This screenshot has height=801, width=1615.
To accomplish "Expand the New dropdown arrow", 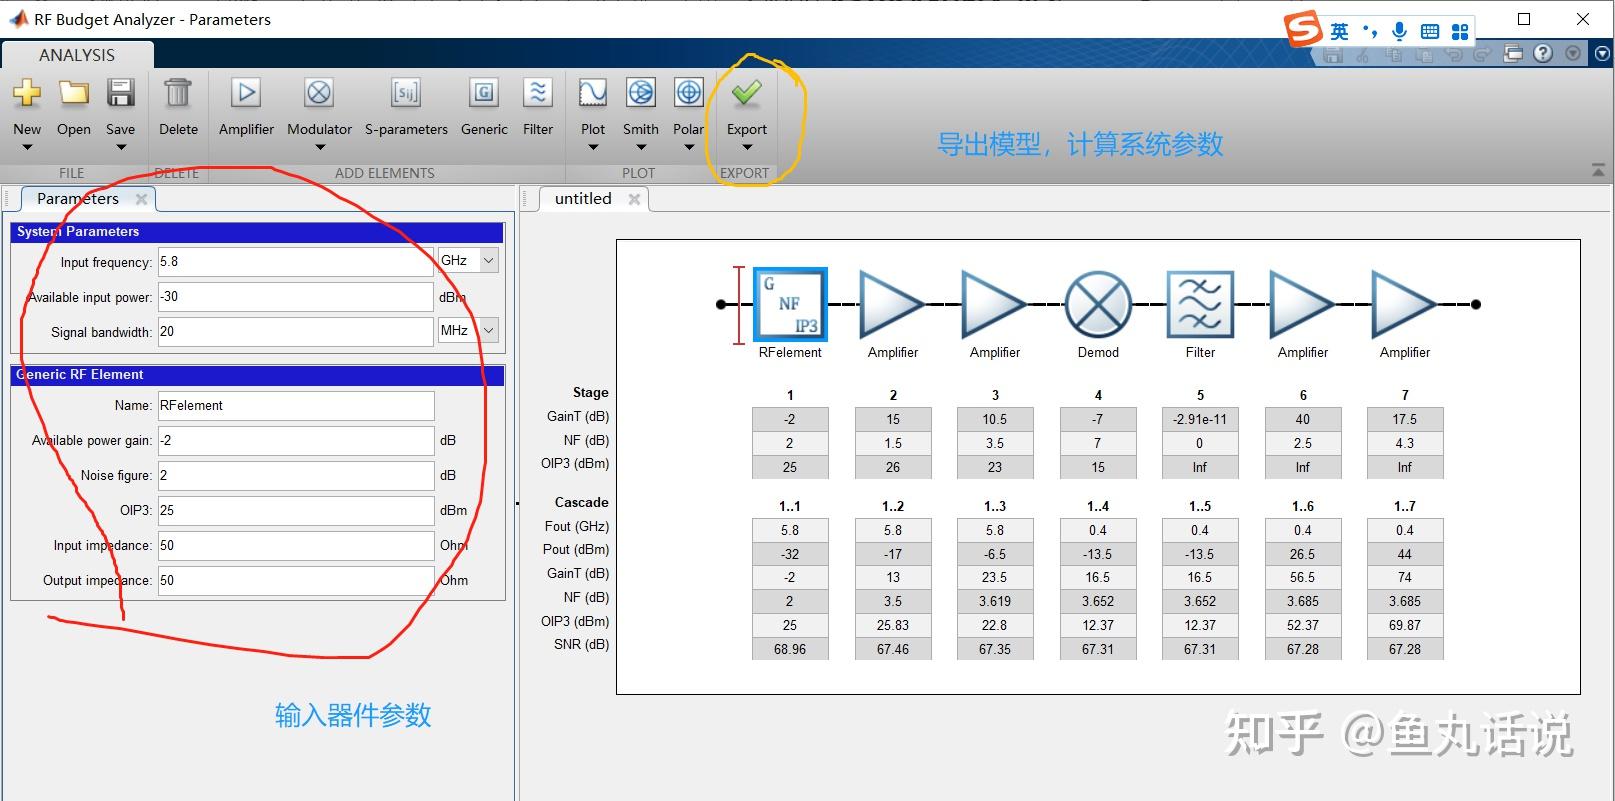I will click(27, 148).
